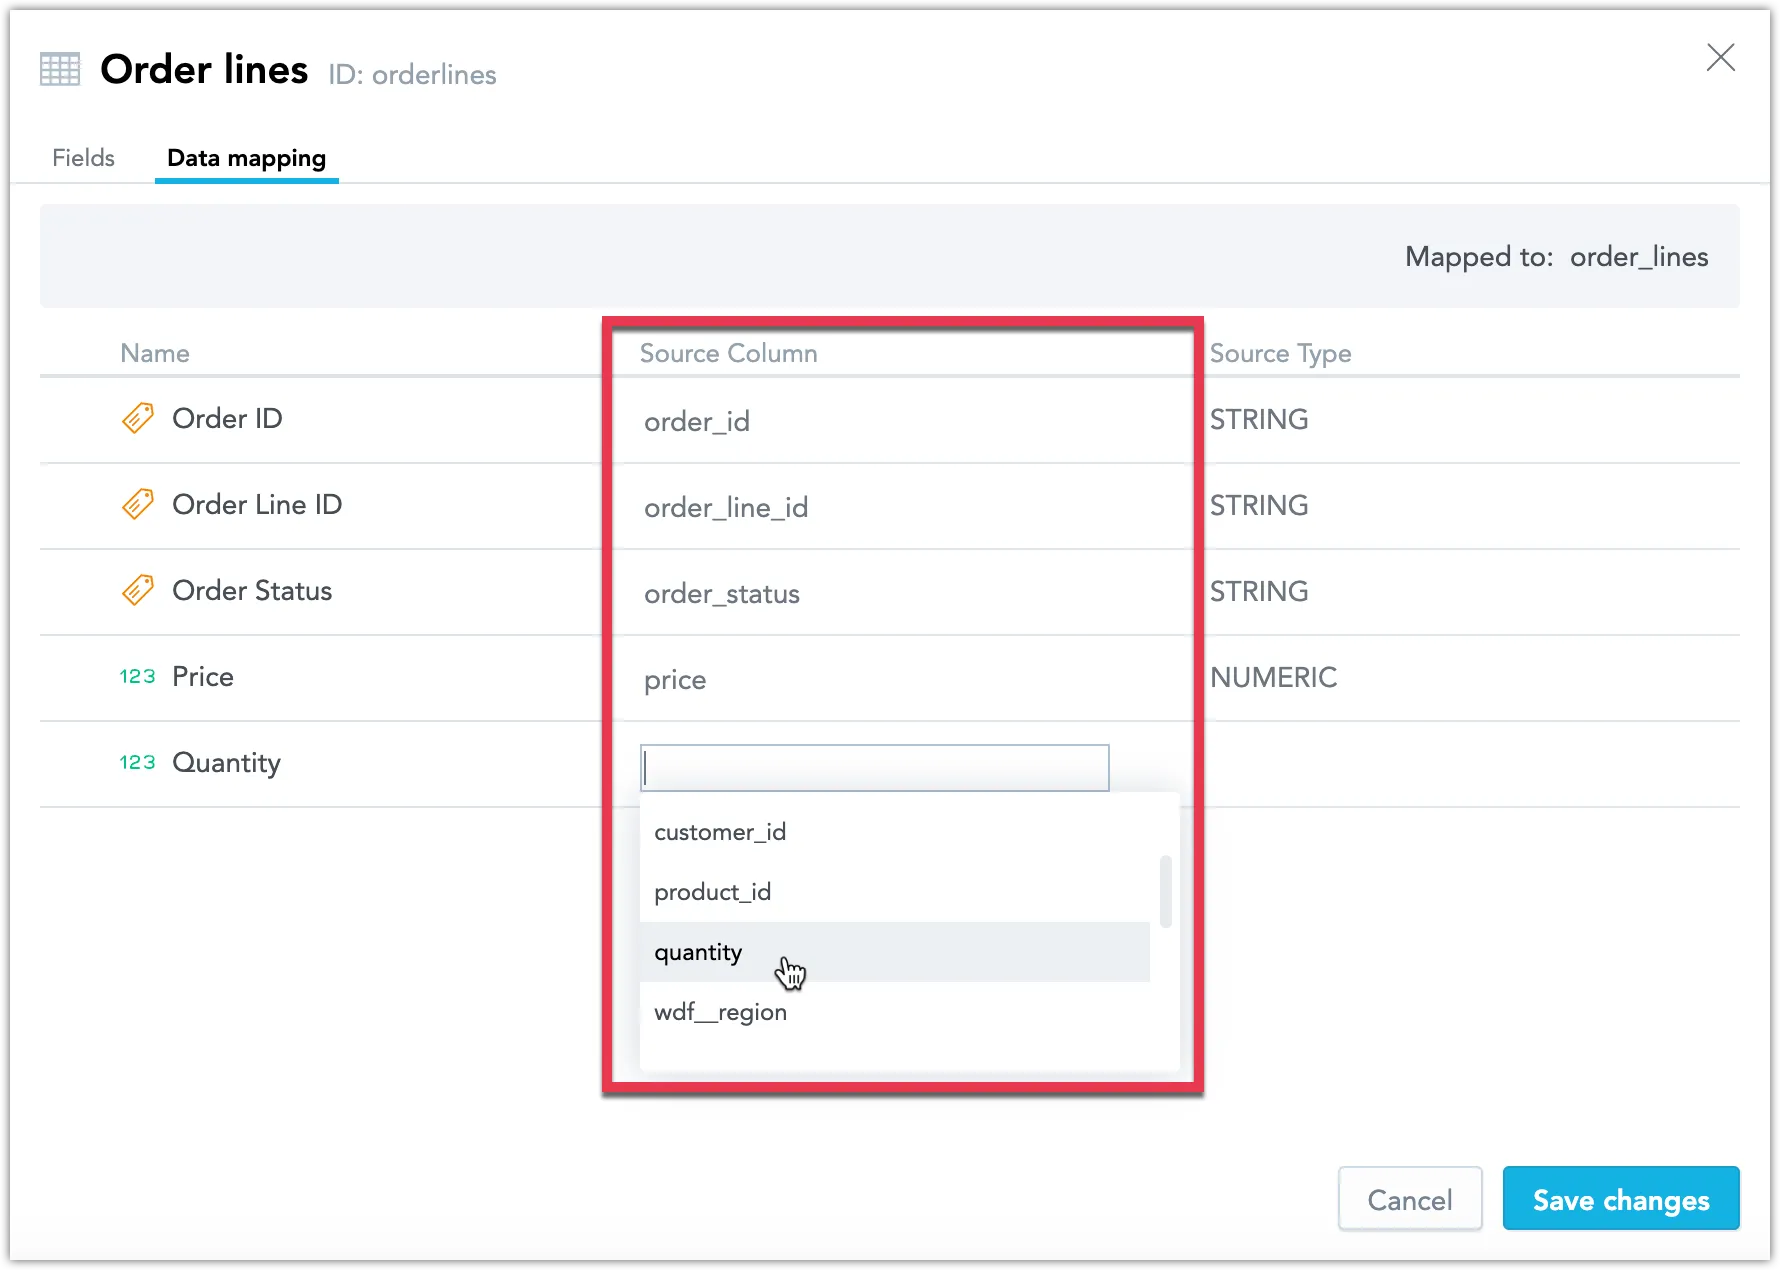The image size is (1780, 1270).
Task: Select quantity from the dropdown list
Action: pyautogui.click(x=698, y=952)
